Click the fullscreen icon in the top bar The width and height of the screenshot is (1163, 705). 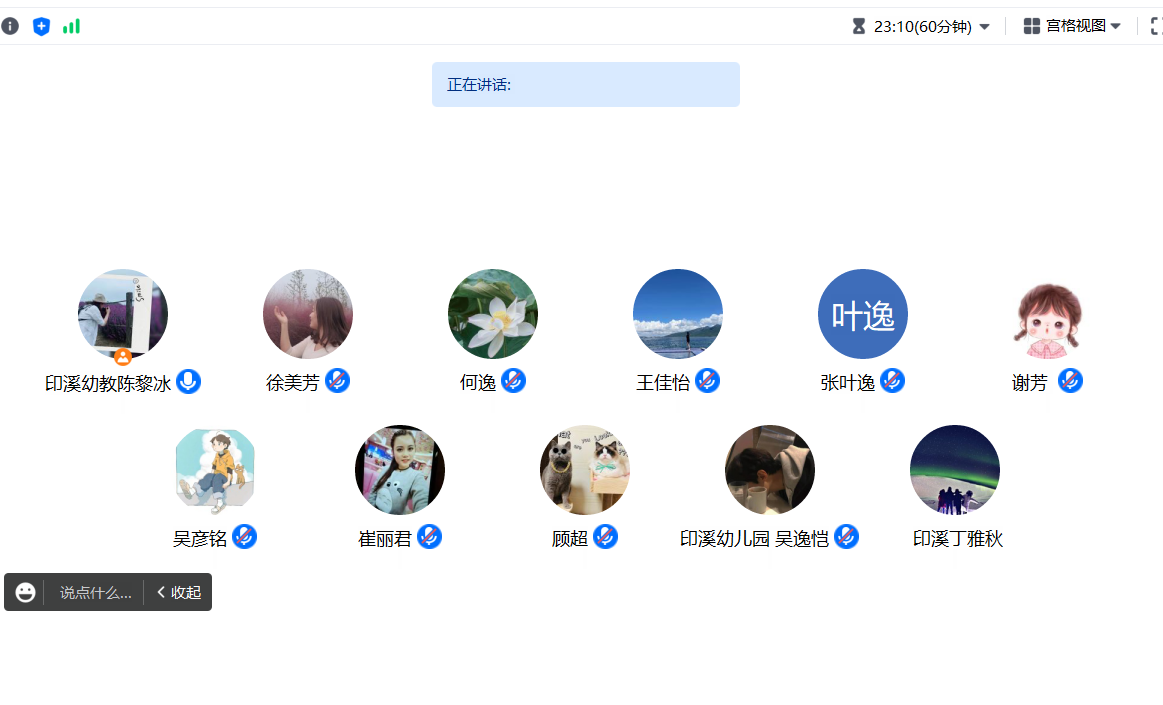[1156, 27]
